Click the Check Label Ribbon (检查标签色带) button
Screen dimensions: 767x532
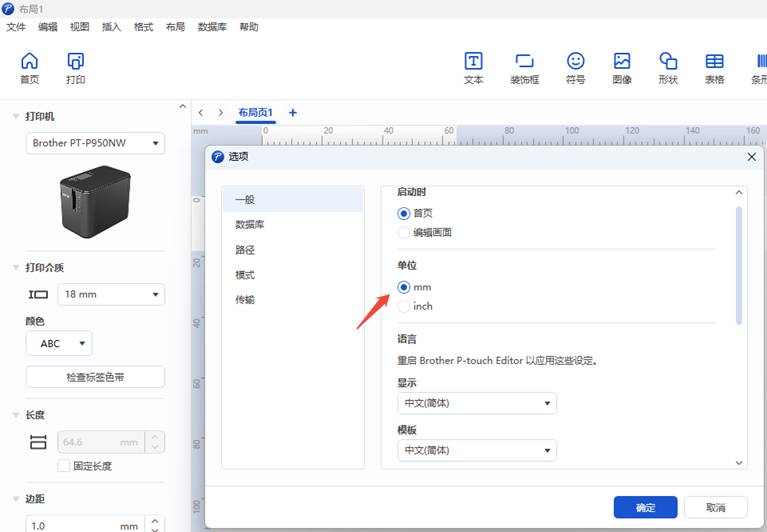coord(95,377)
